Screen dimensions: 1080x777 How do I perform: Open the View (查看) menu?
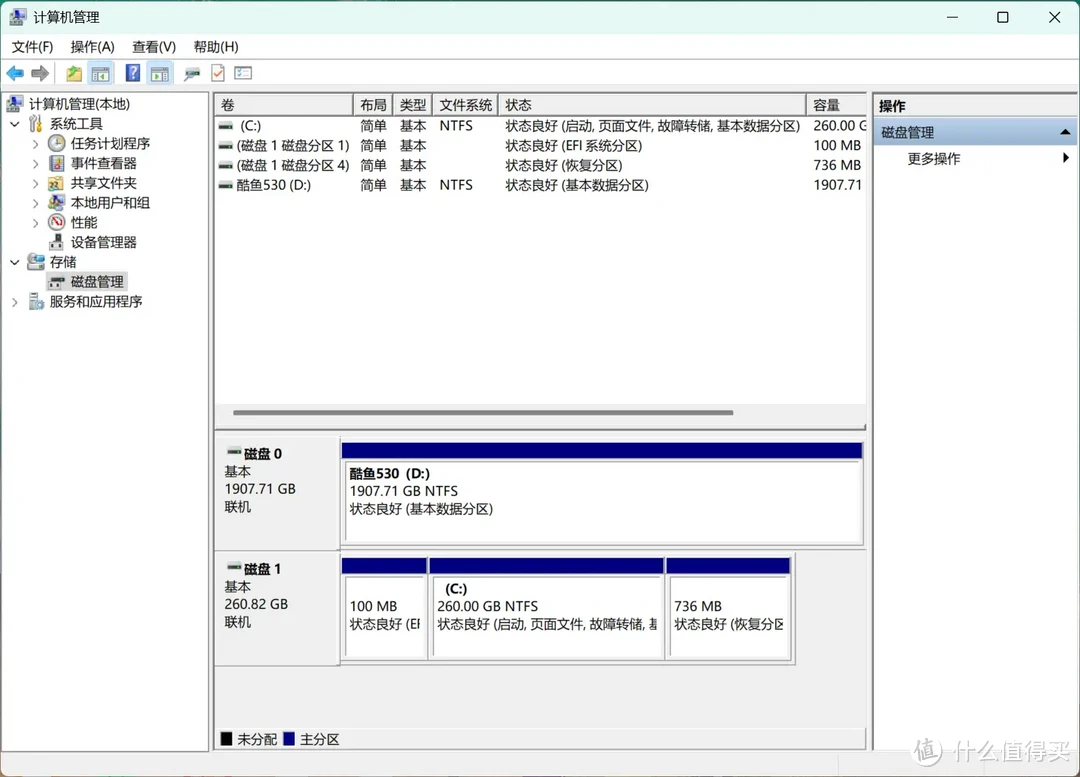point(154,47)
